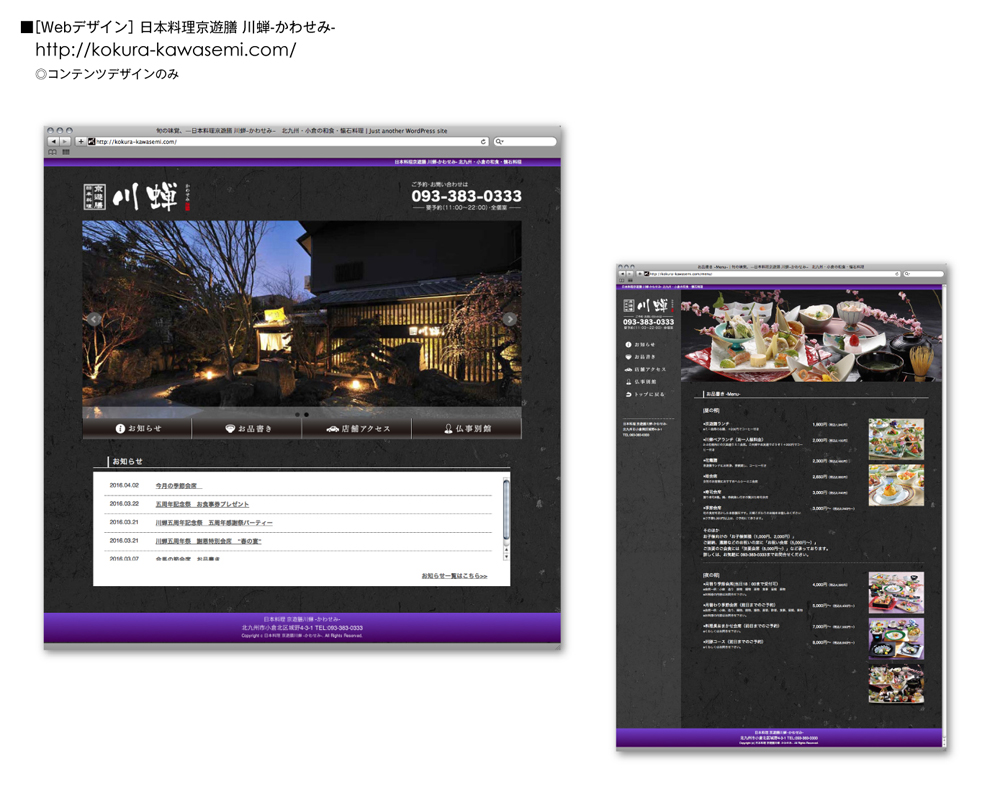Click the third dinner course thumbnail in right window
Image resolution: width=1000 pixels, height=800 pixels.
[896, 684]
